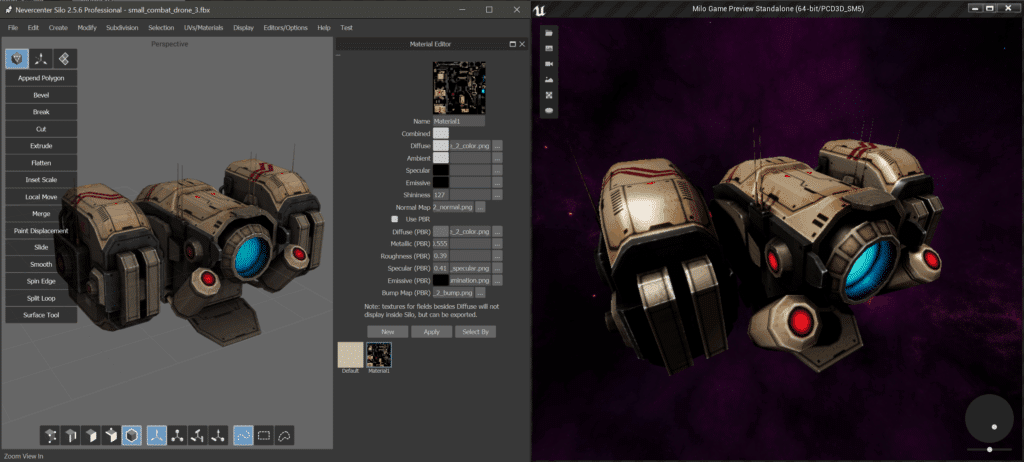Screen dimensions: 1024x462
Task: Switch to object selection mode icon
Action: point(133,435)
